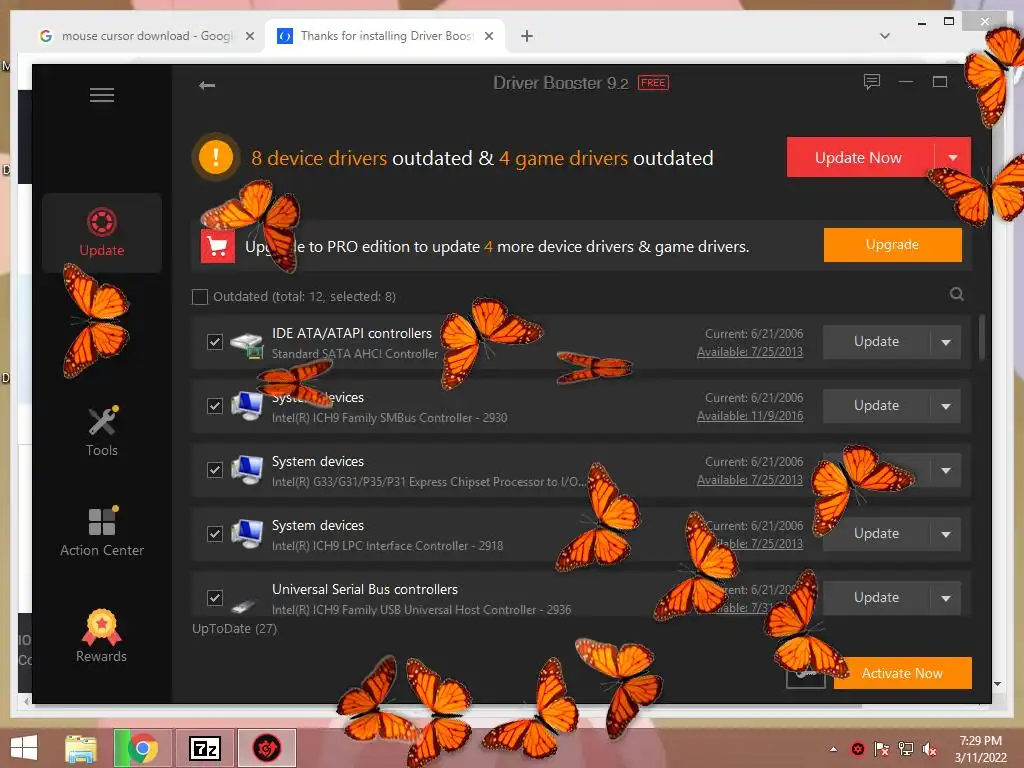
Task: Uncheck the IDE ATA/ATAPI controllers checkbox
Action: 215,342
